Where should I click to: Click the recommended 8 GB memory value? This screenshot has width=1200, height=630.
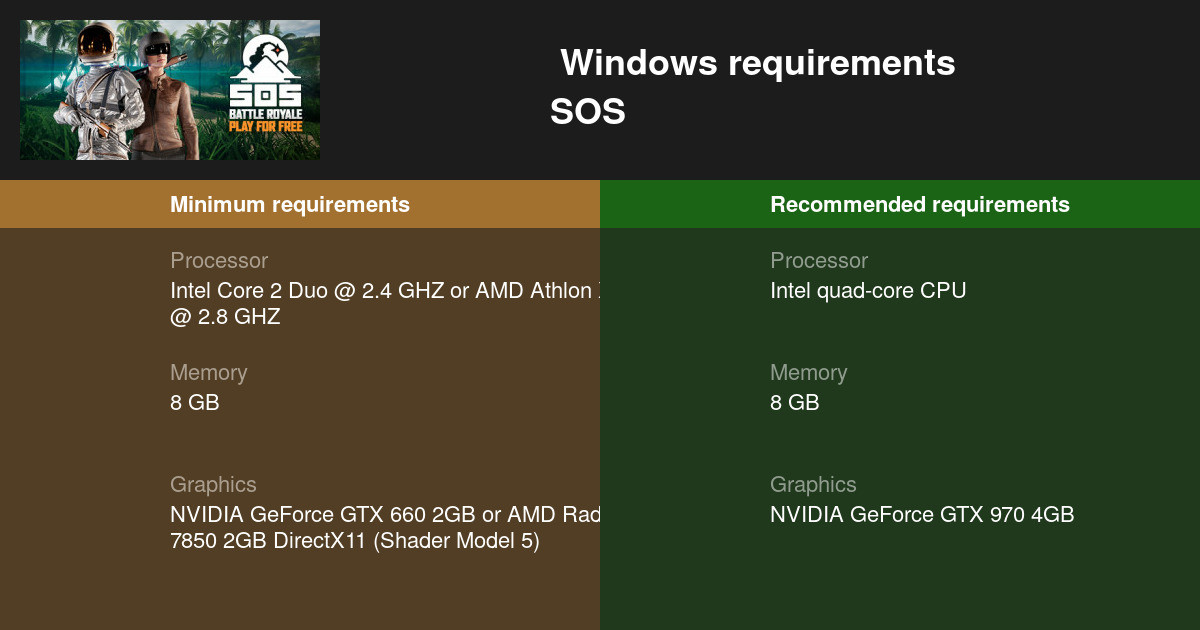(x=794, y=403)
